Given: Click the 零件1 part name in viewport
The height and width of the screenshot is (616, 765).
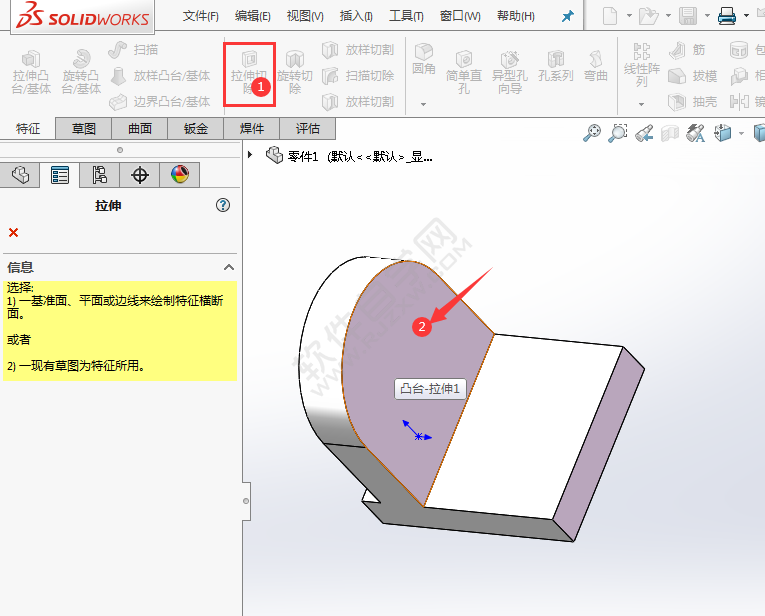Looking at the screenshot, I should (x=302, y=157).
